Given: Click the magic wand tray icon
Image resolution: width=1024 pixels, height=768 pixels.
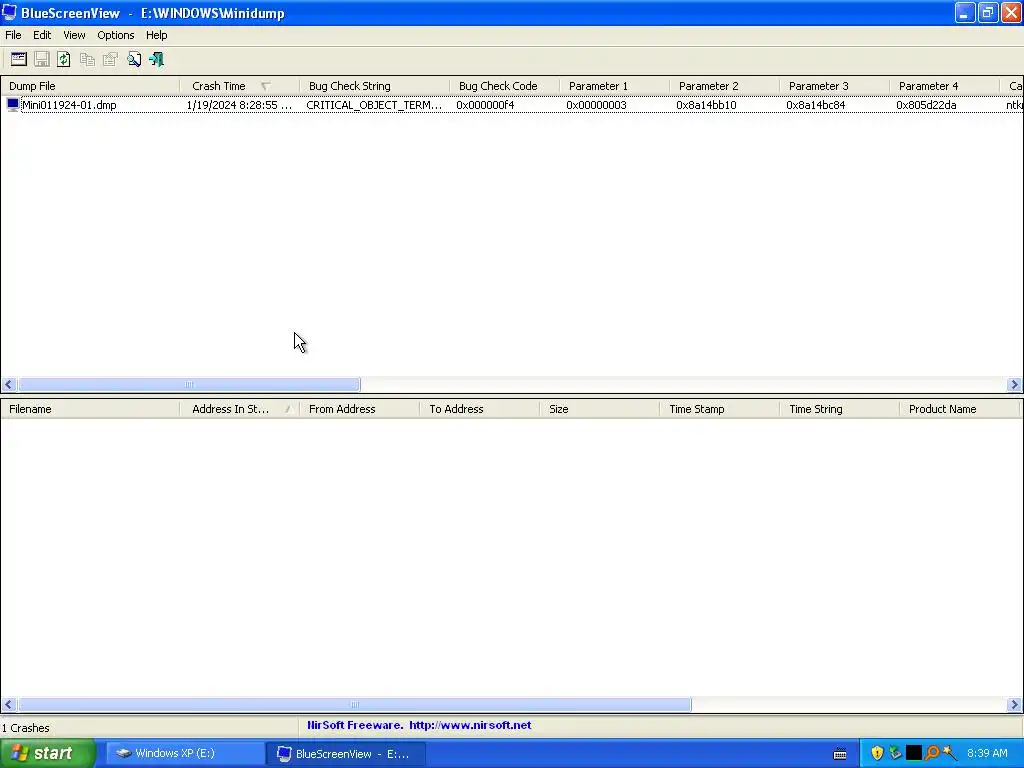Looking at the screenshot, I should click(950, 753).
